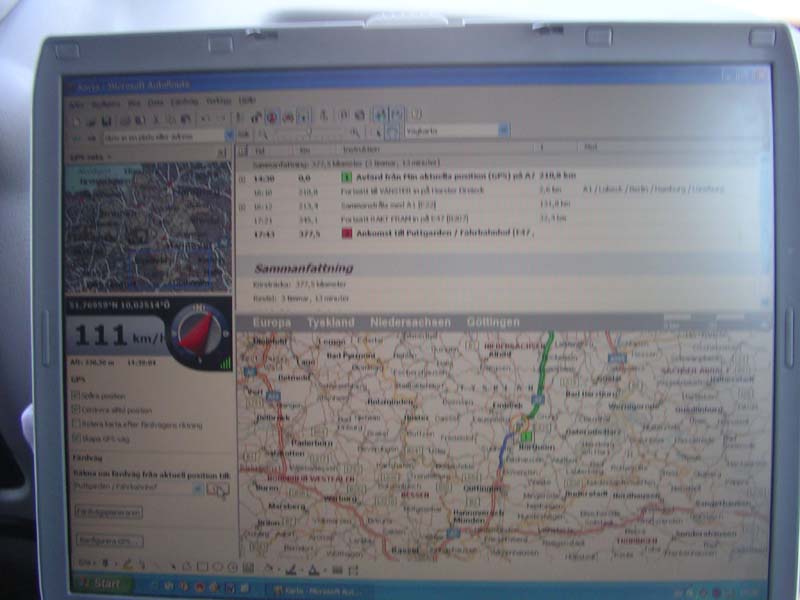Click the Save toolbar icon
The height and width of the screenshot is (600, 800).
[x=106, y=121]
